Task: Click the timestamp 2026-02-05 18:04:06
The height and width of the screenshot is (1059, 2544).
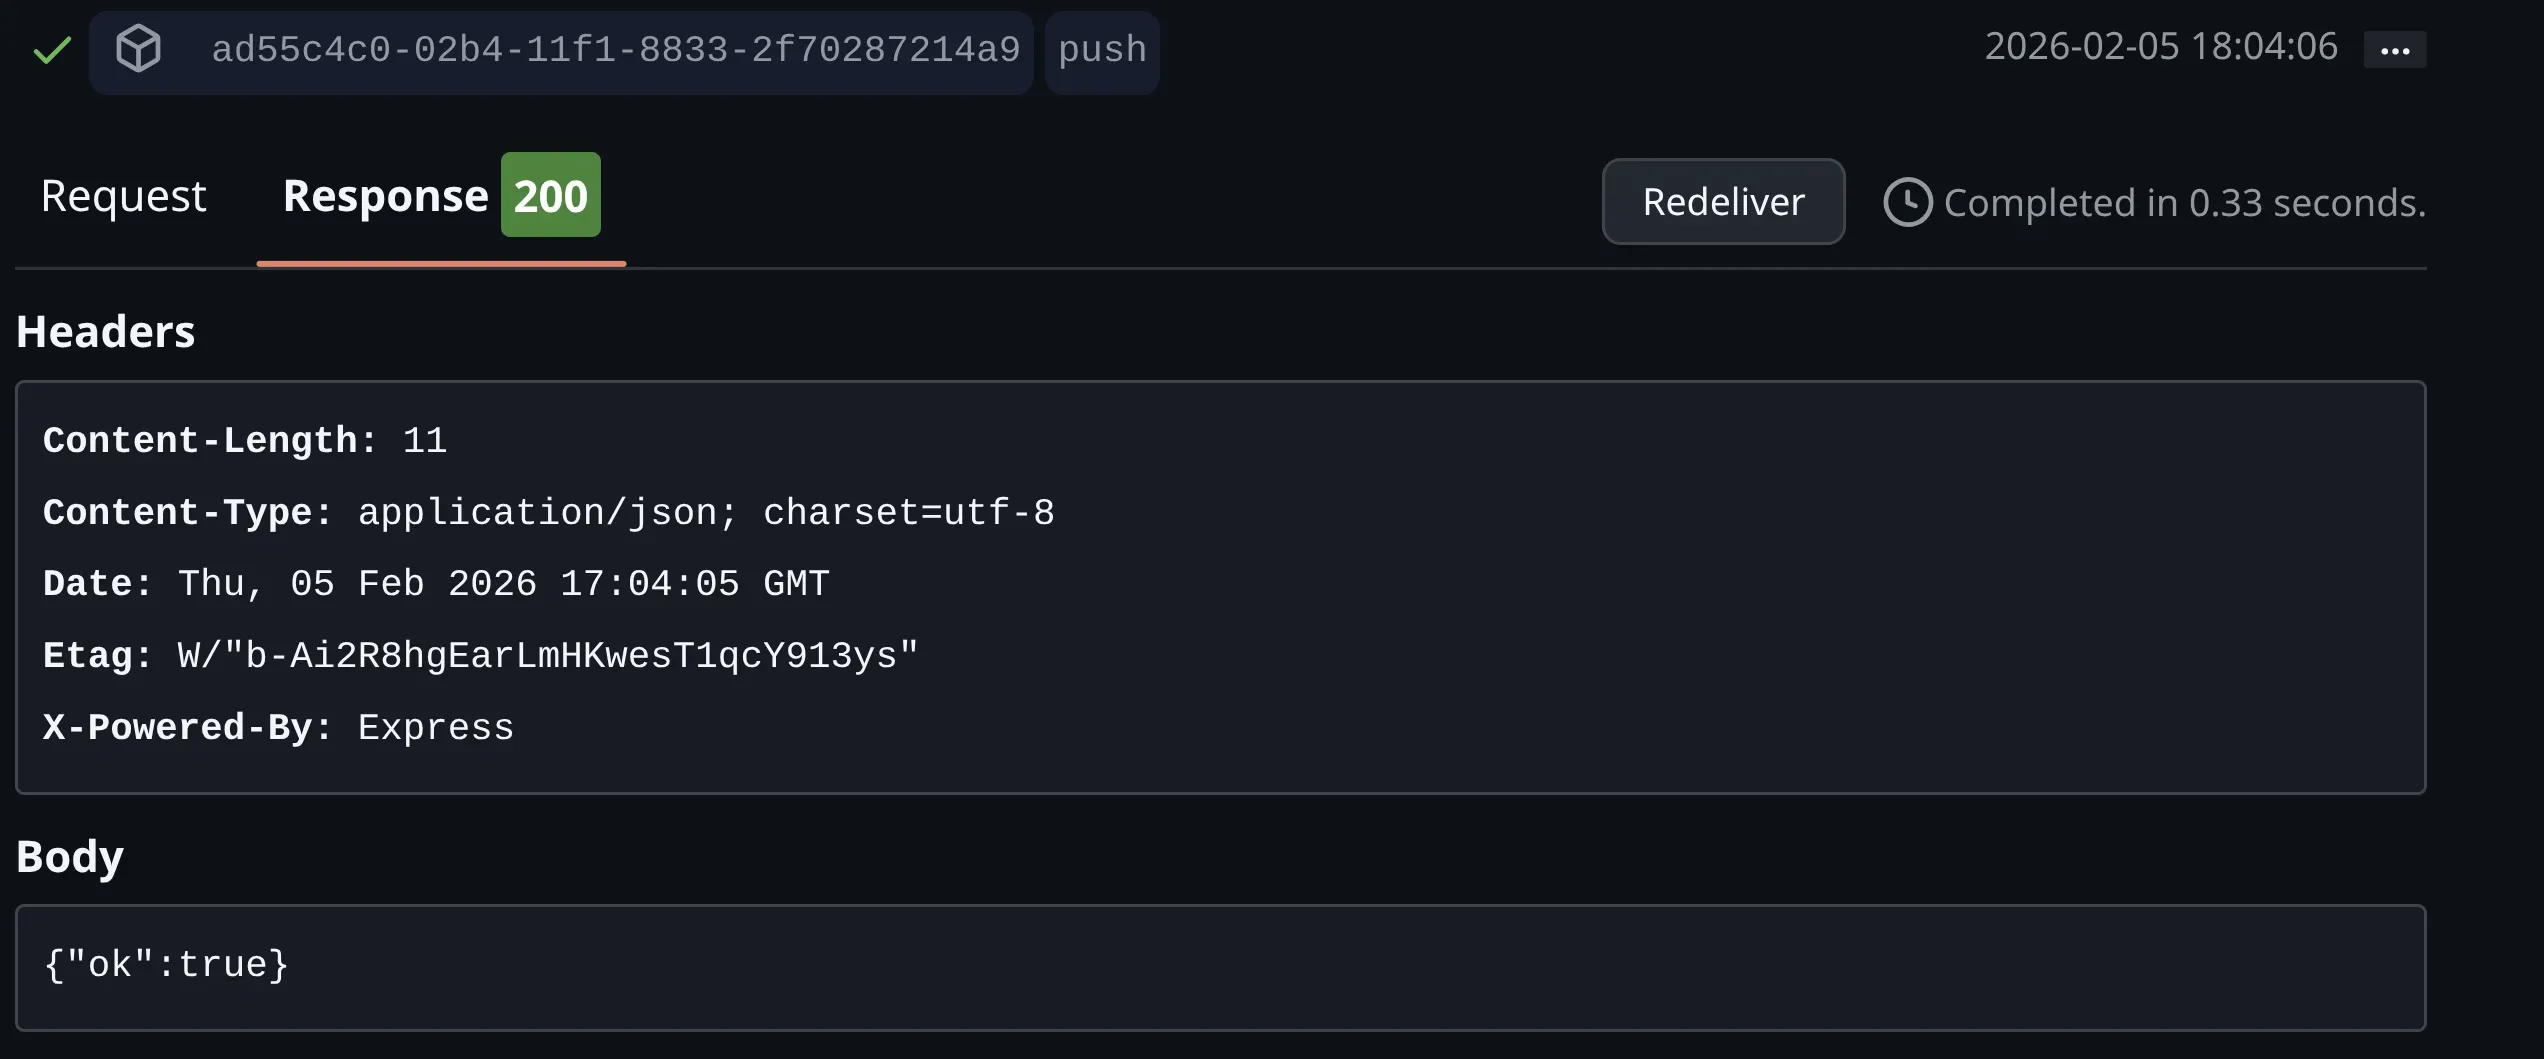Action: (x=2162, y=46)
